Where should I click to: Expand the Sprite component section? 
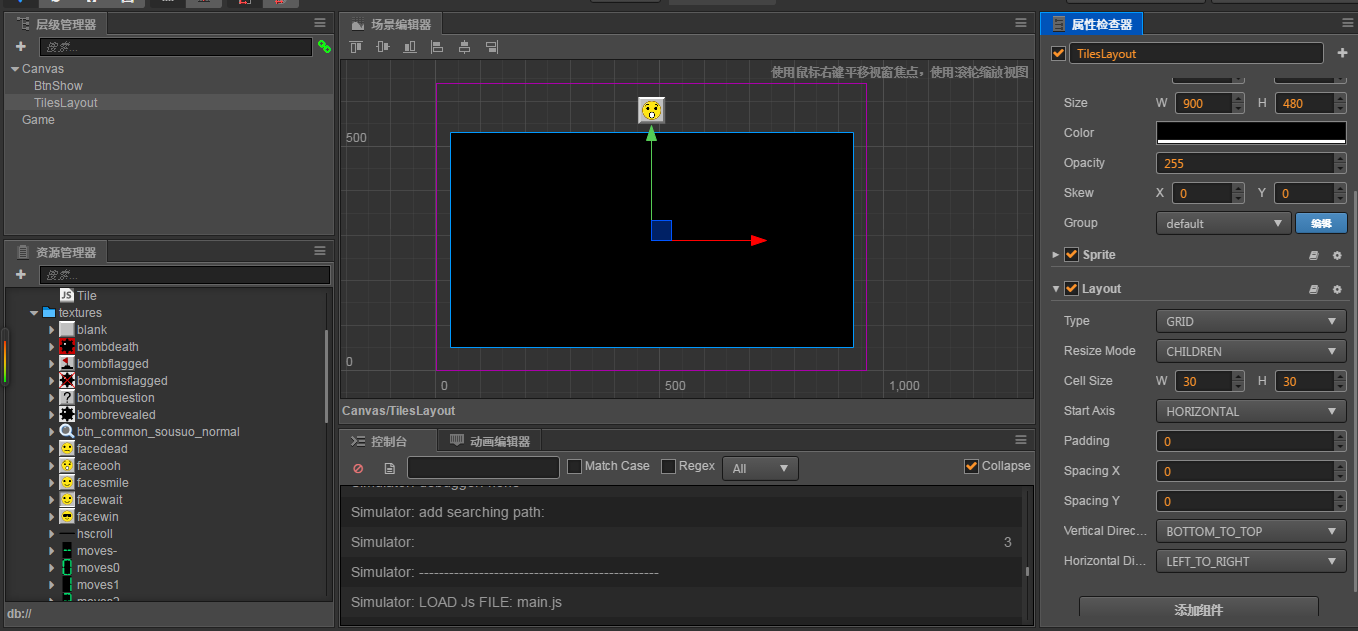tap(1056, 255)
